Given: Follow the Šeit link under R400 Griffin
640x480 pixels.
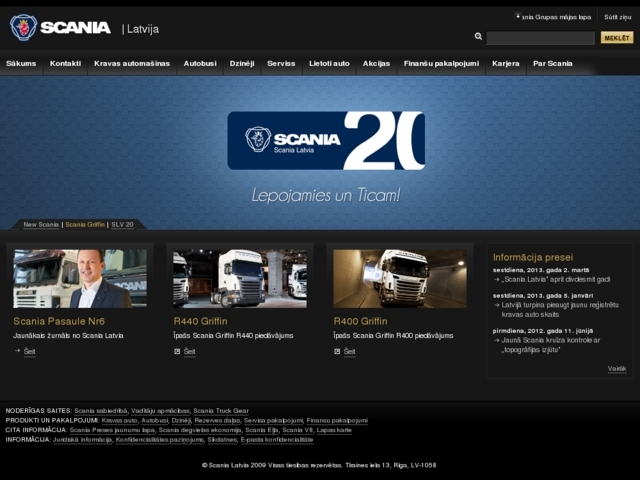Looking at the screenshot, I should tap(349, 351).
